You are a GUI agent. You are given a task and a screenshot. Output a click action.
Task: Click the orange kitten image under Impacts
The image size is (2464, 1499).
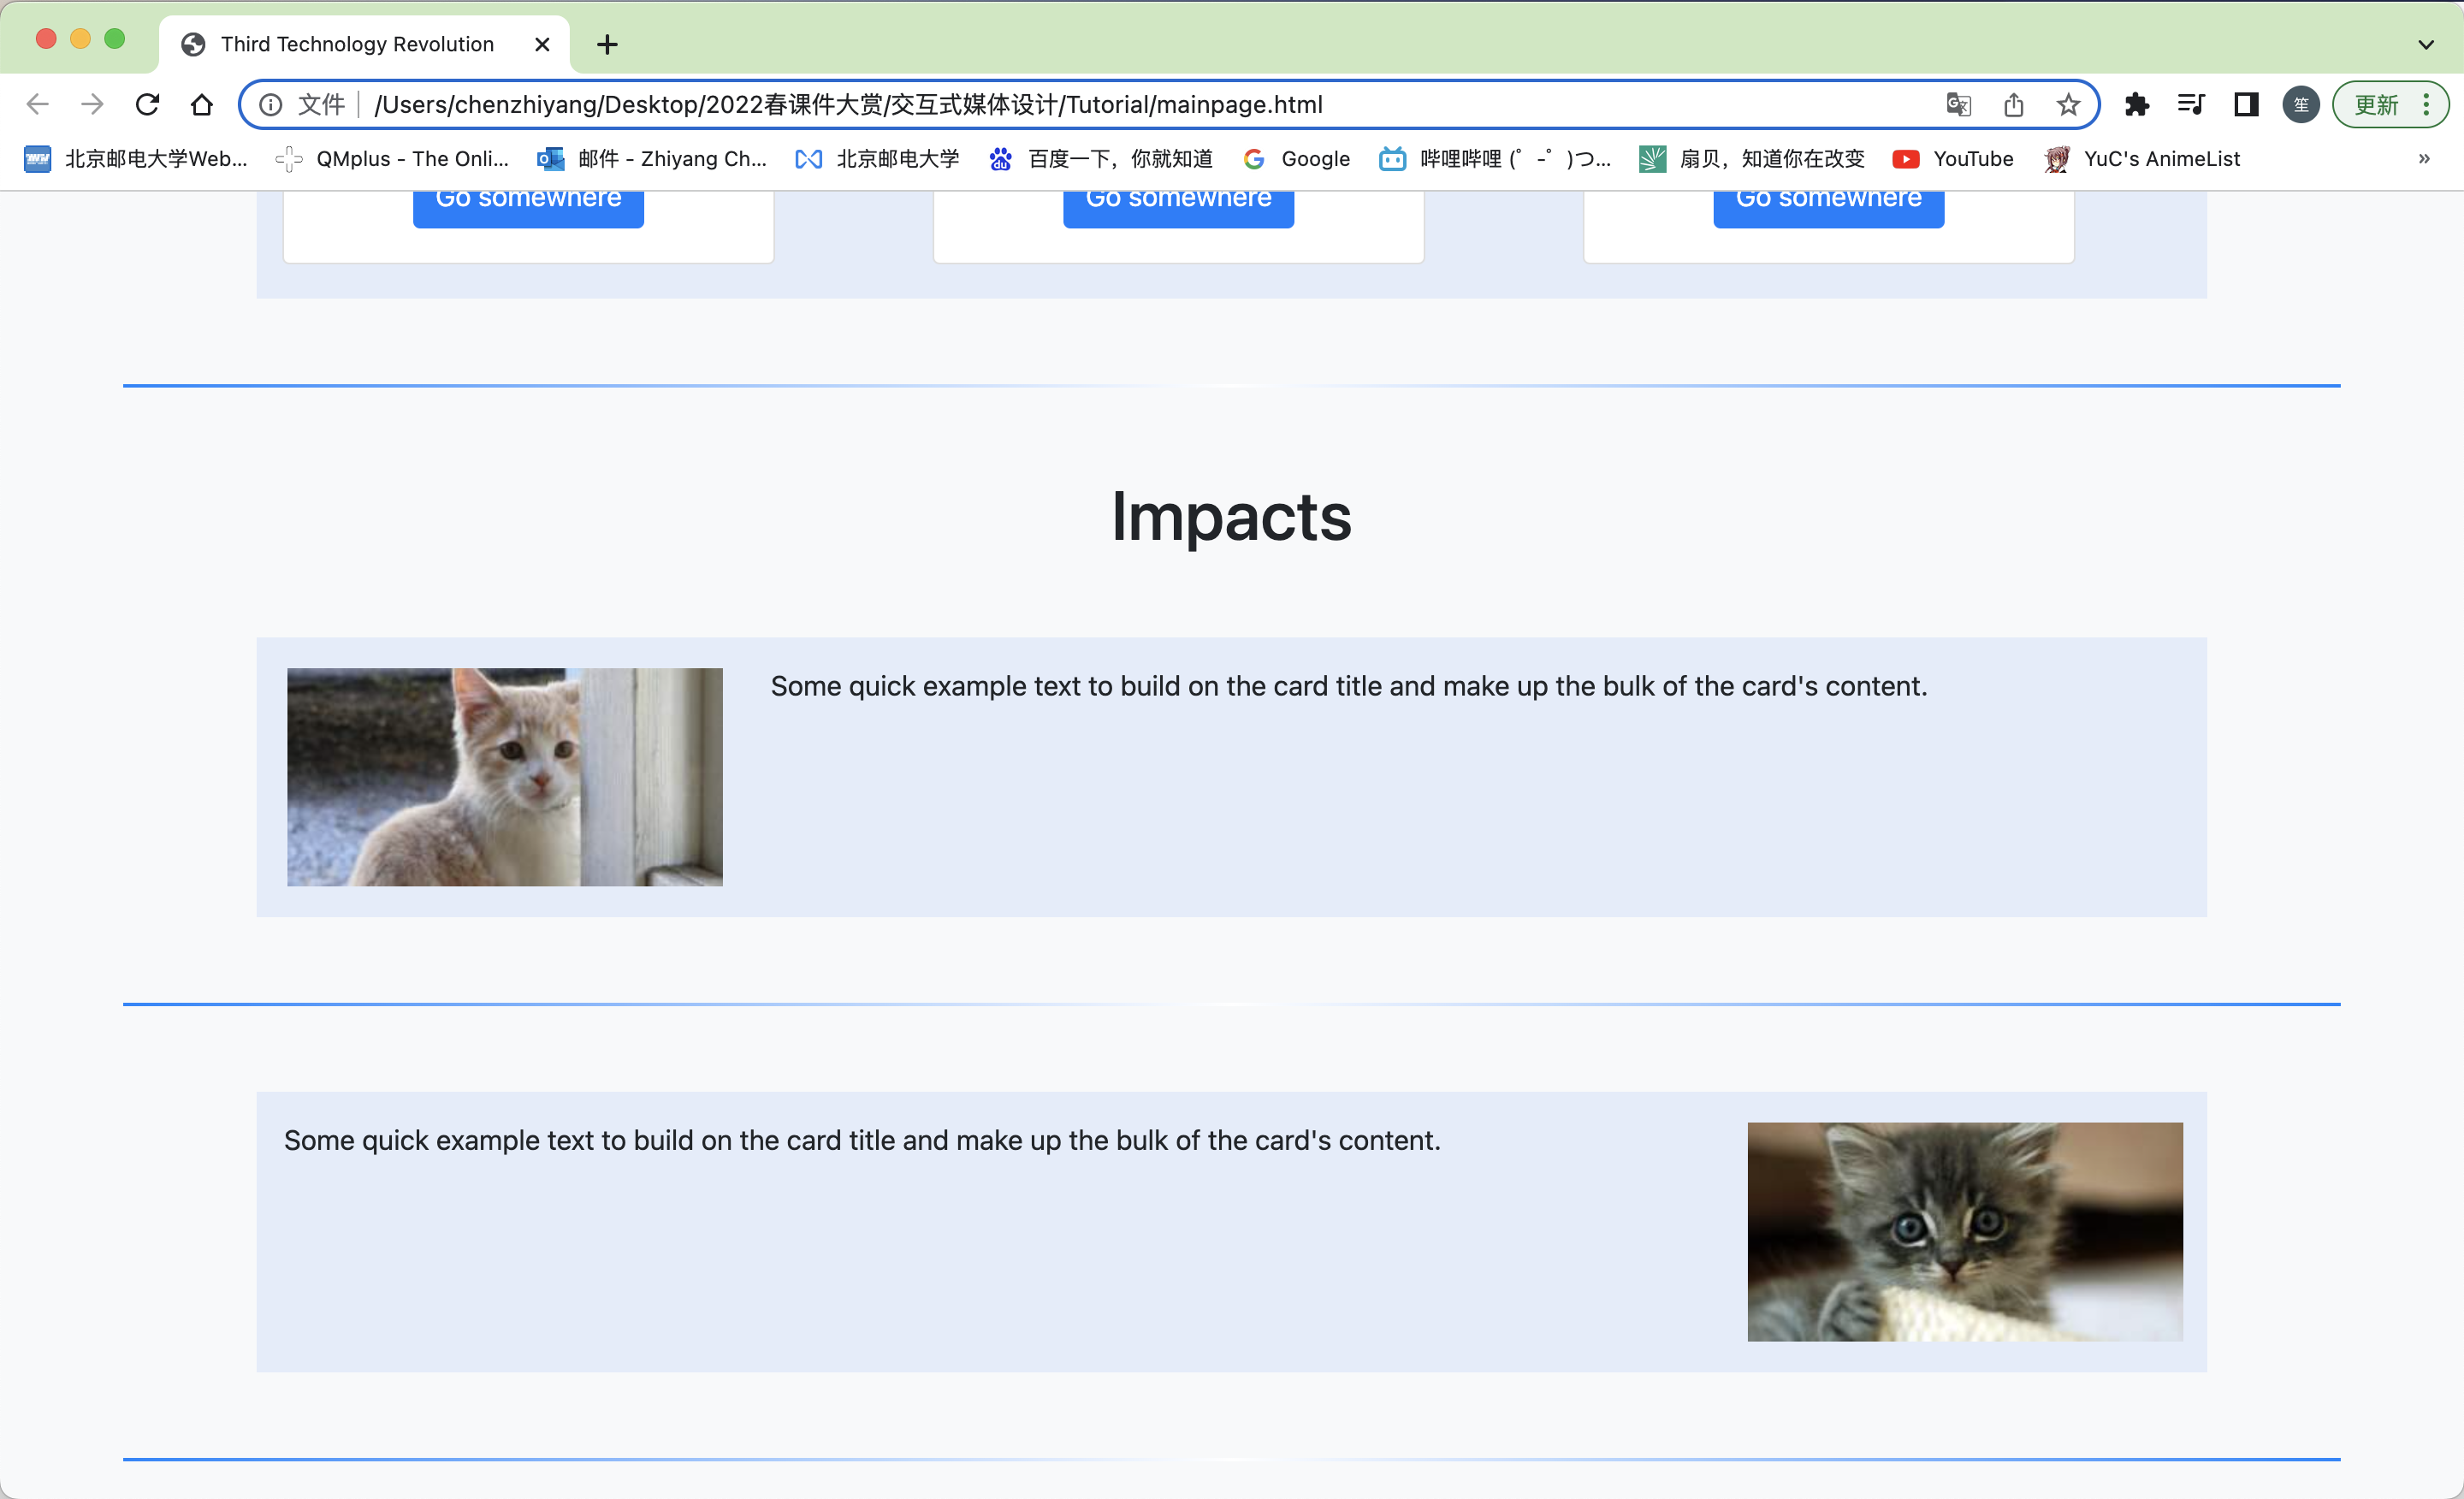tap(504, 777)
